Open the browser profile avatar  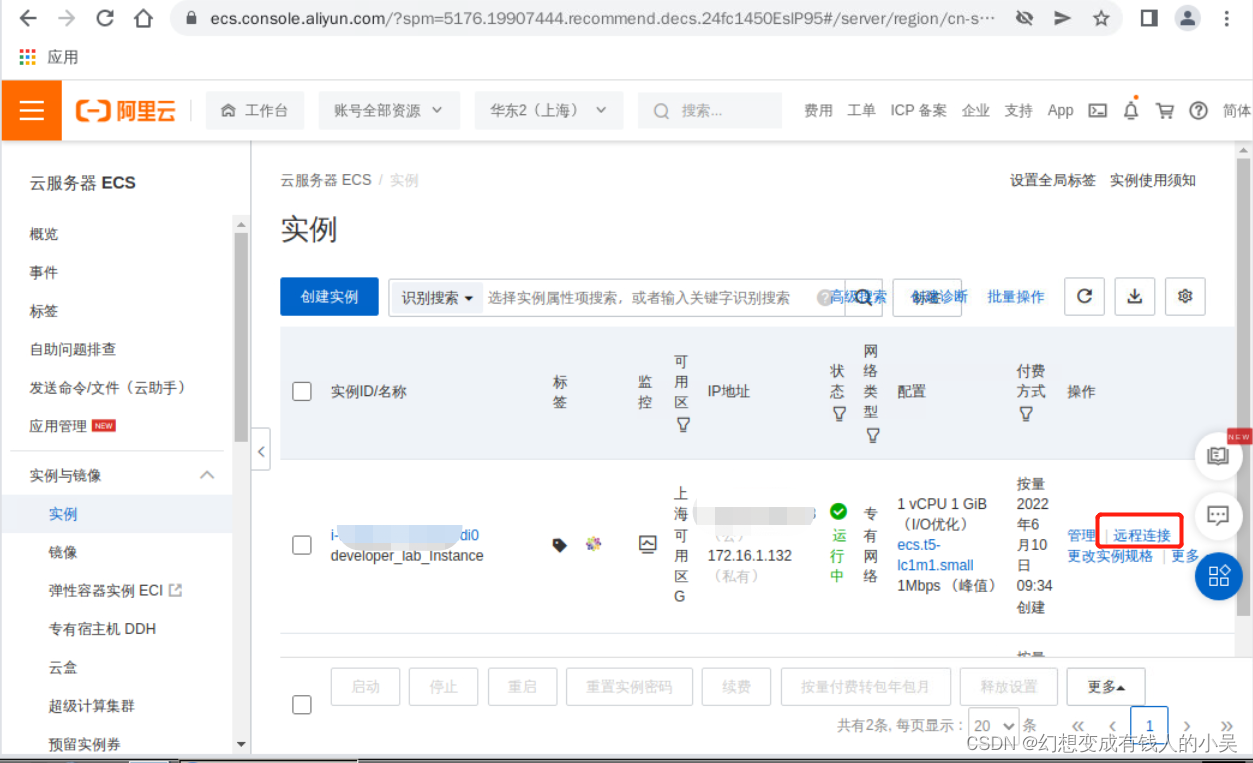coord(1187,18)
